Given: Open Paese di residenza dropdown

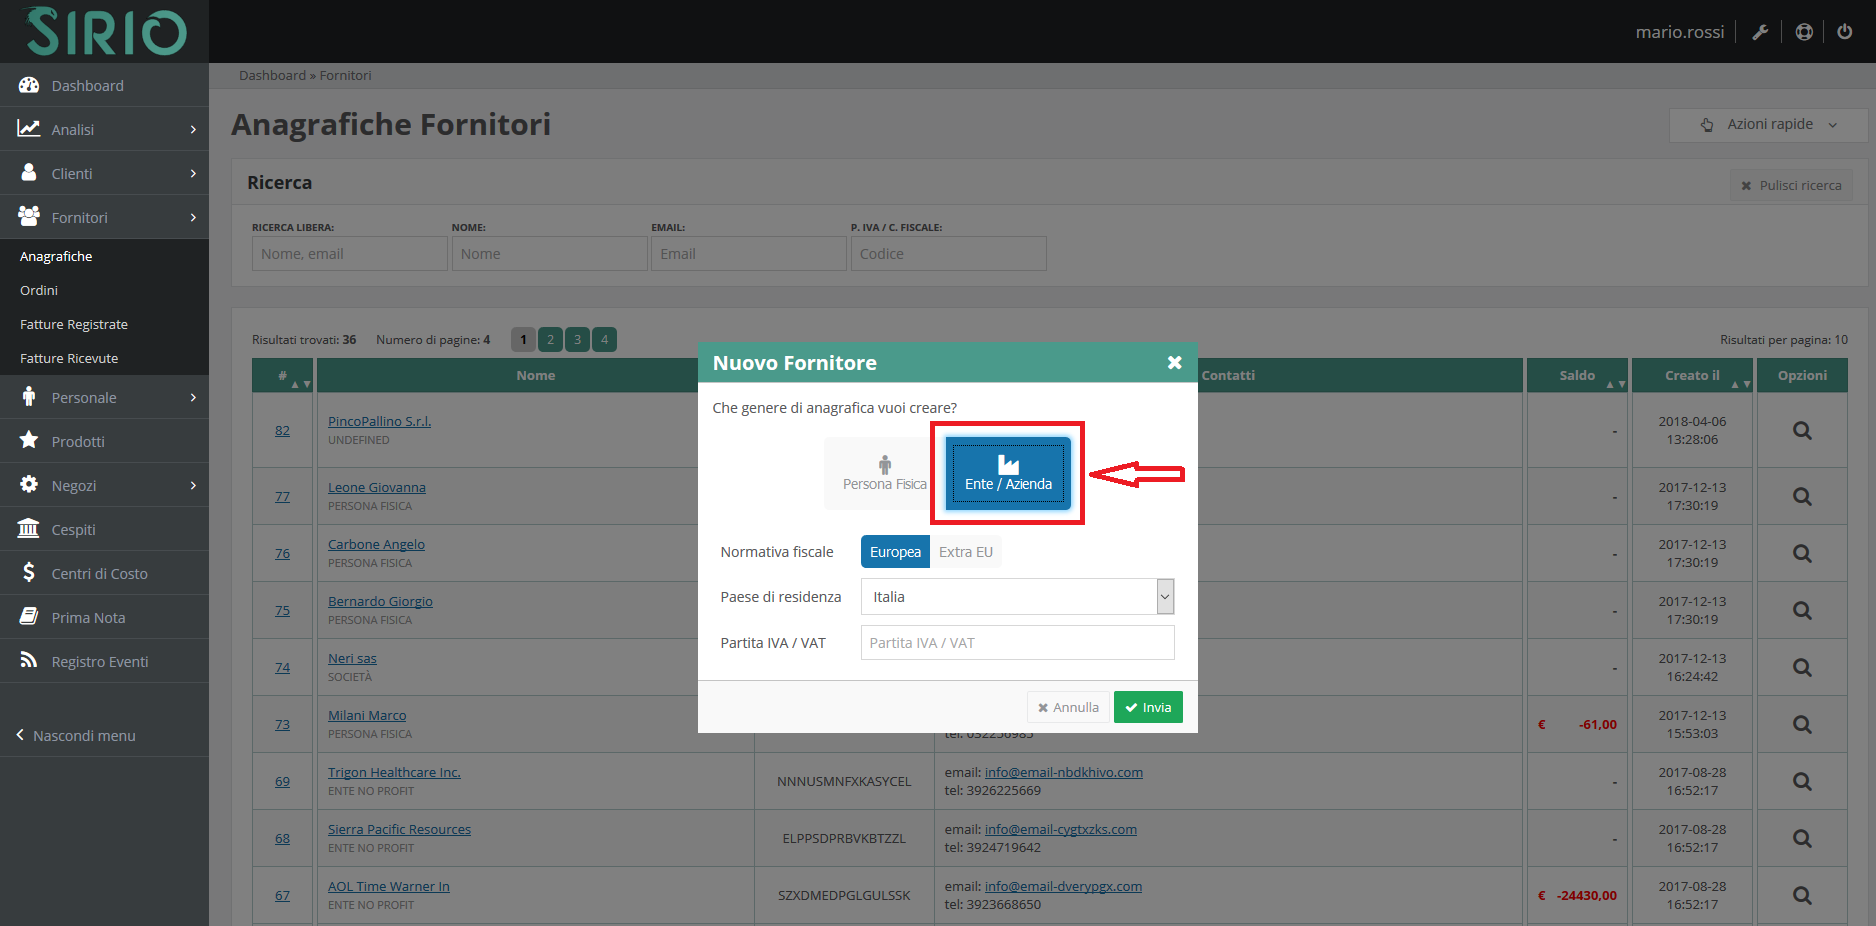Looking at the screenshot, I should (1016, 597).
